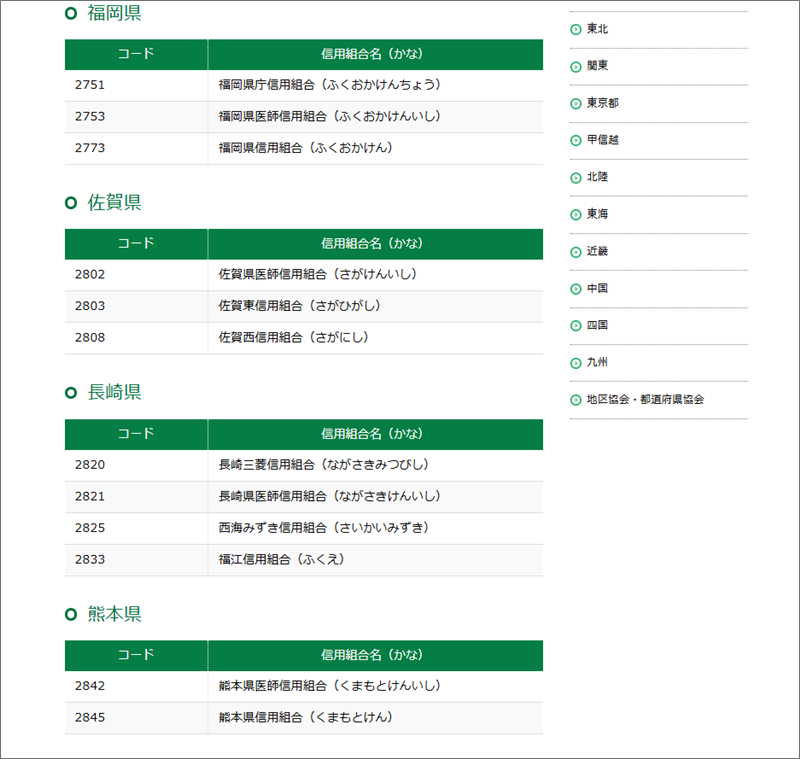Select 長崎県医師信用組合(ながさきけんいし) cell
Viewport: 800px width, 759px height.
[376, 497]
